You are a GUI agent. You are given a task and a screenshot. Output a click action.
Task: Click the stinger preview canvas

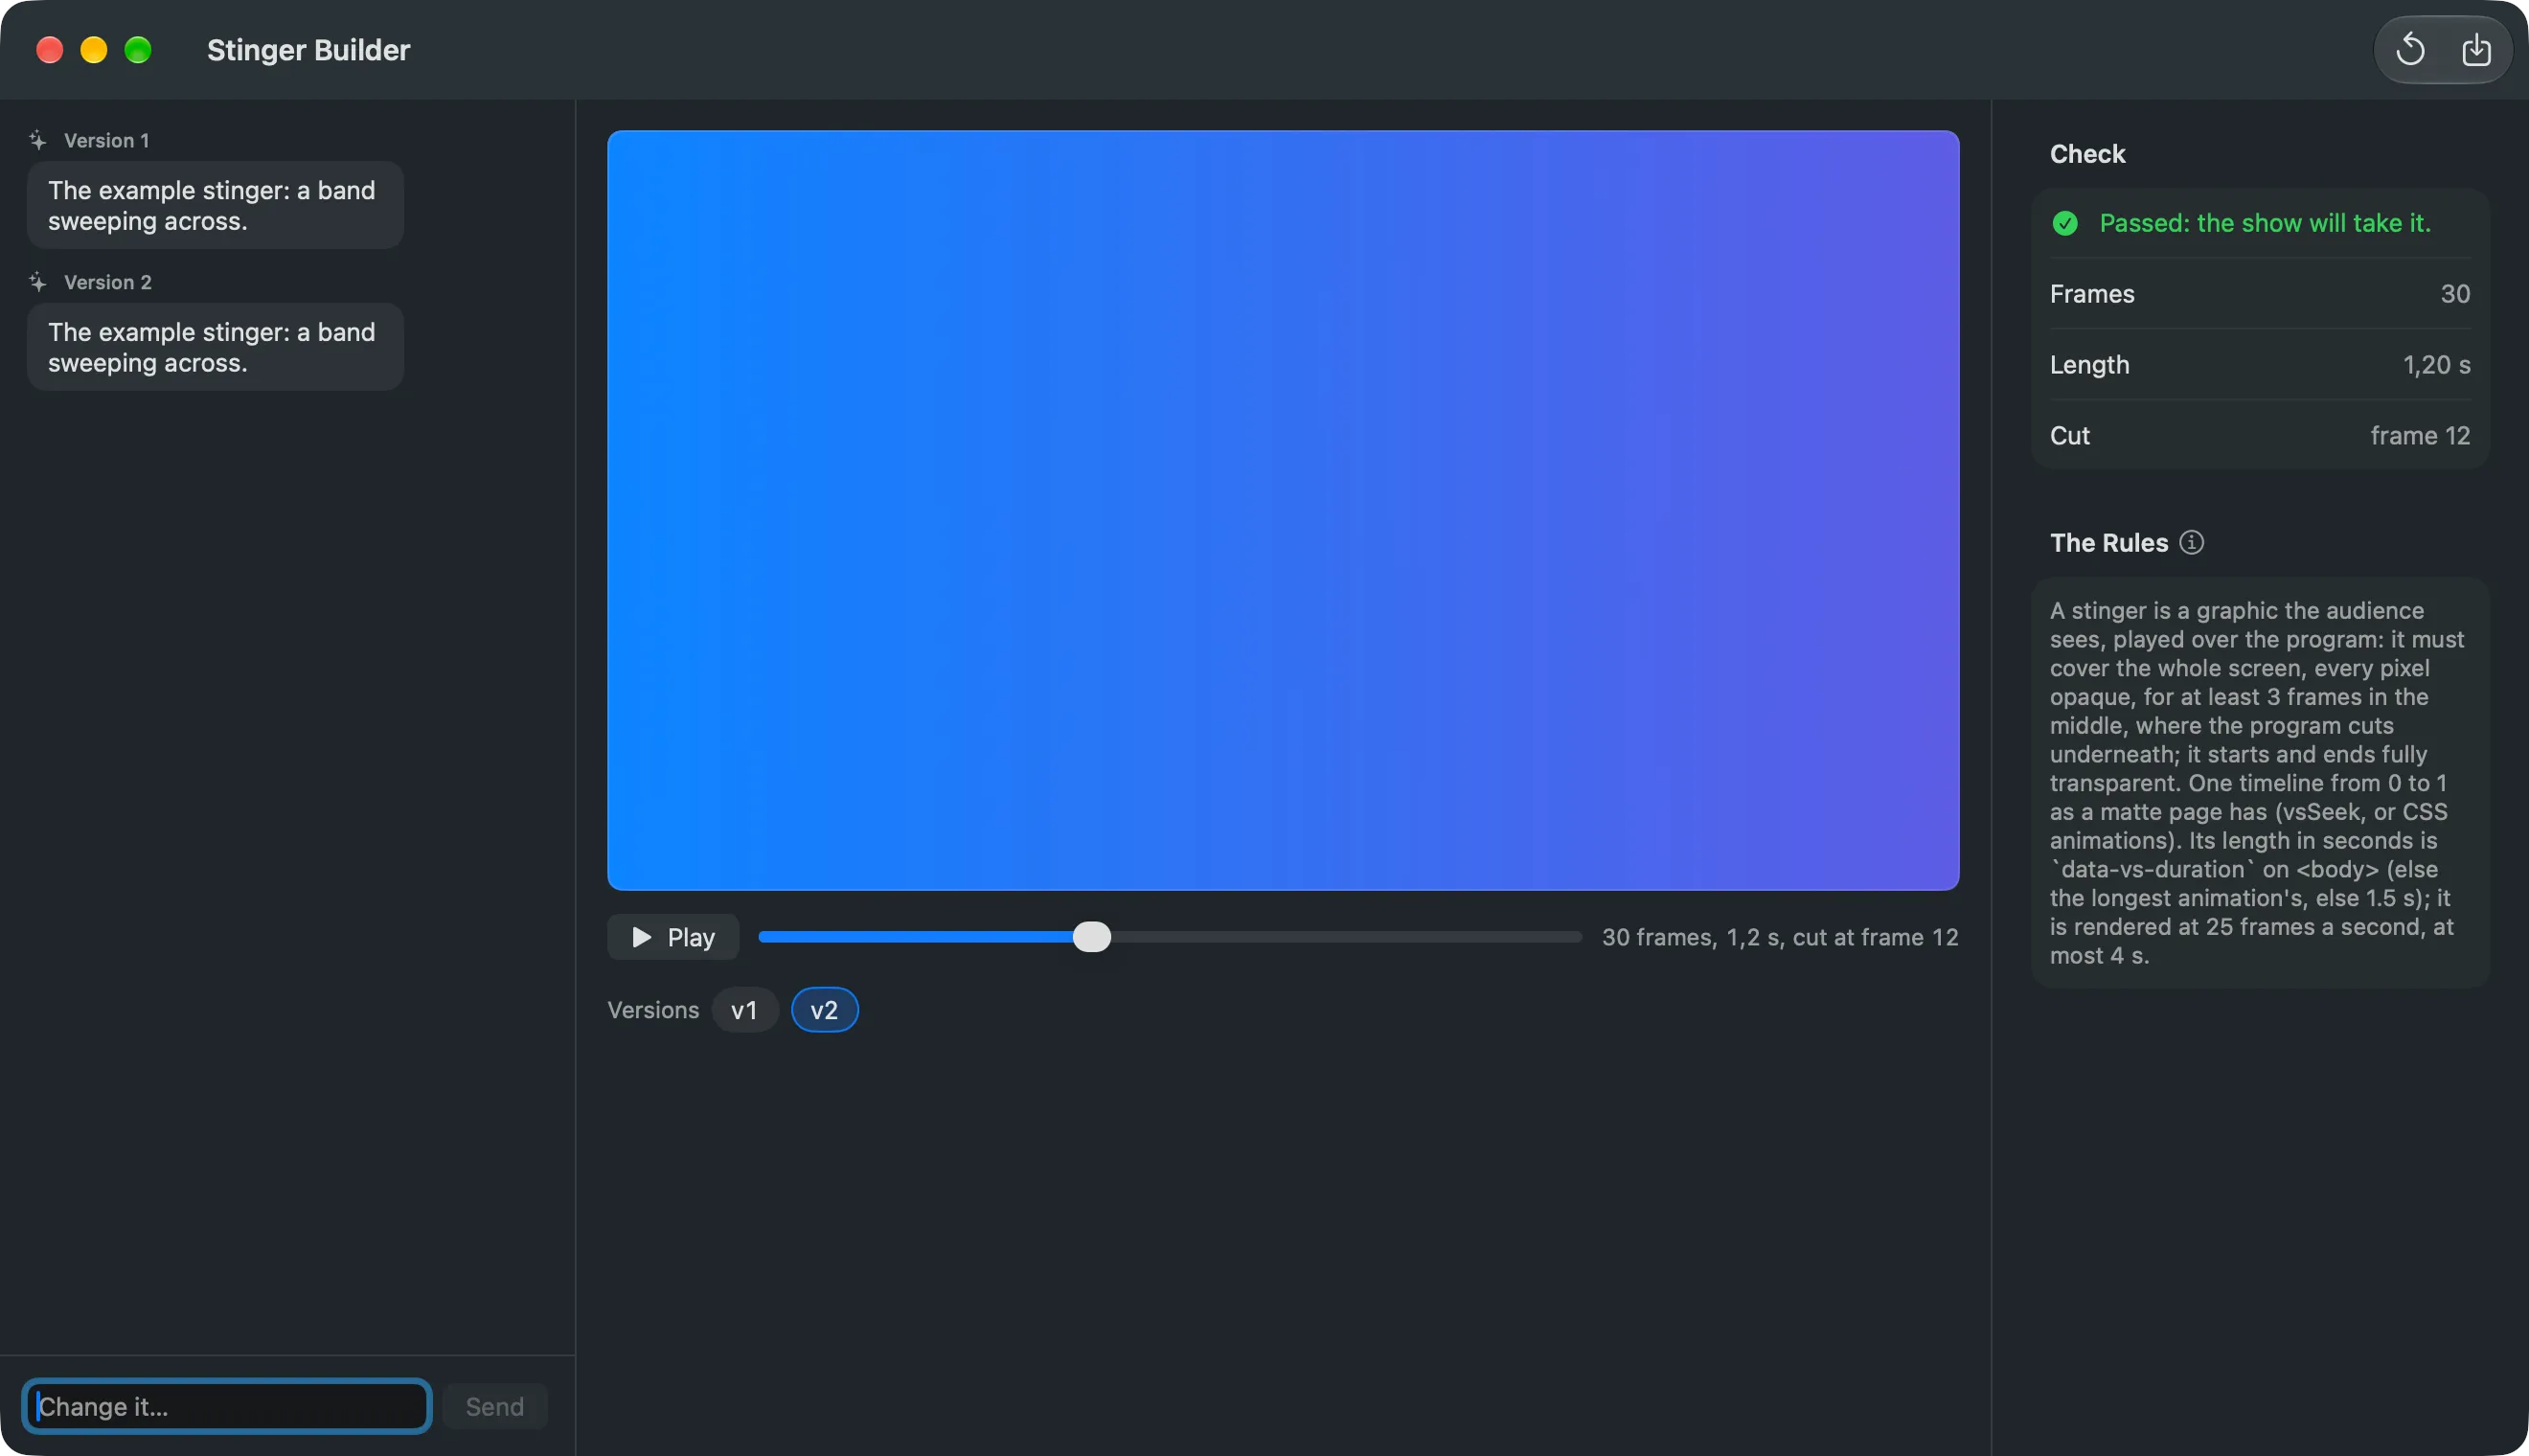pyautogui.click(x=1283, y=510)
